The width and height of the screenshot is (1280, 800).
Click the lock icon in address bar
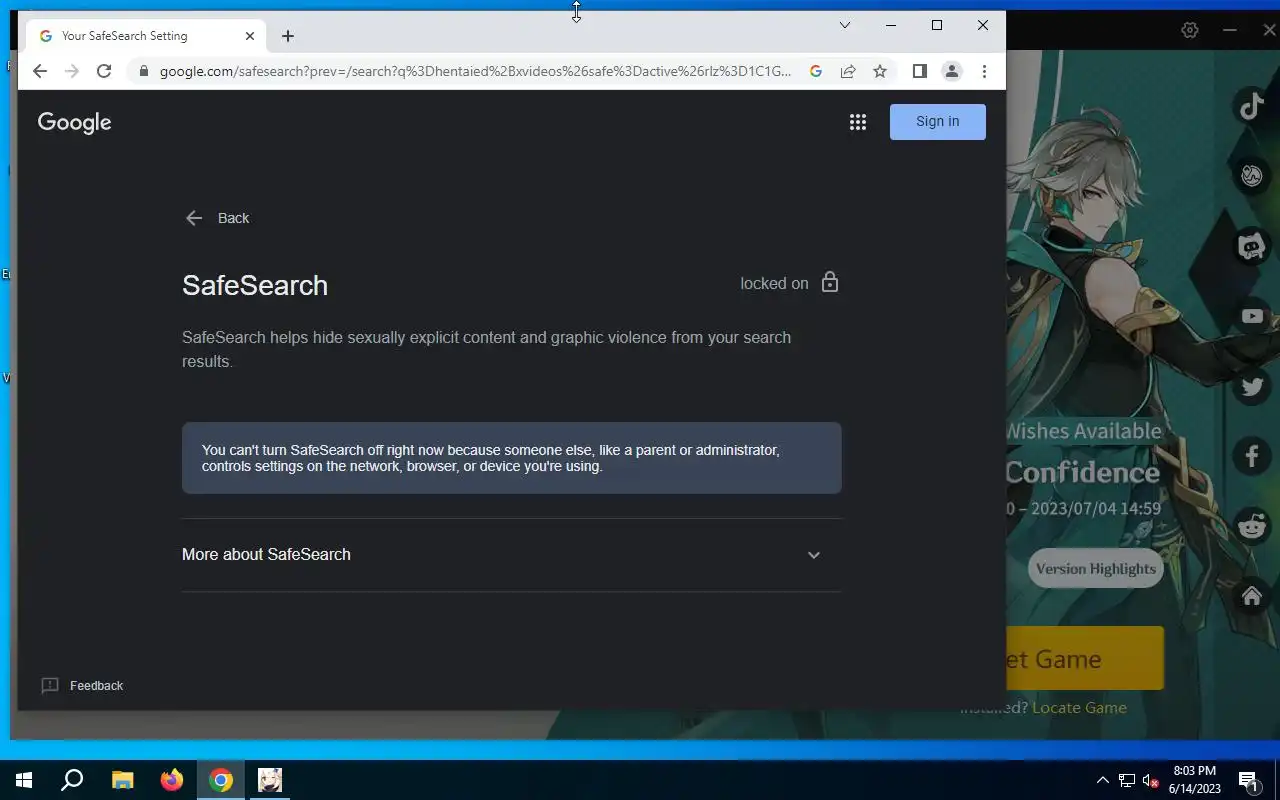144,71
